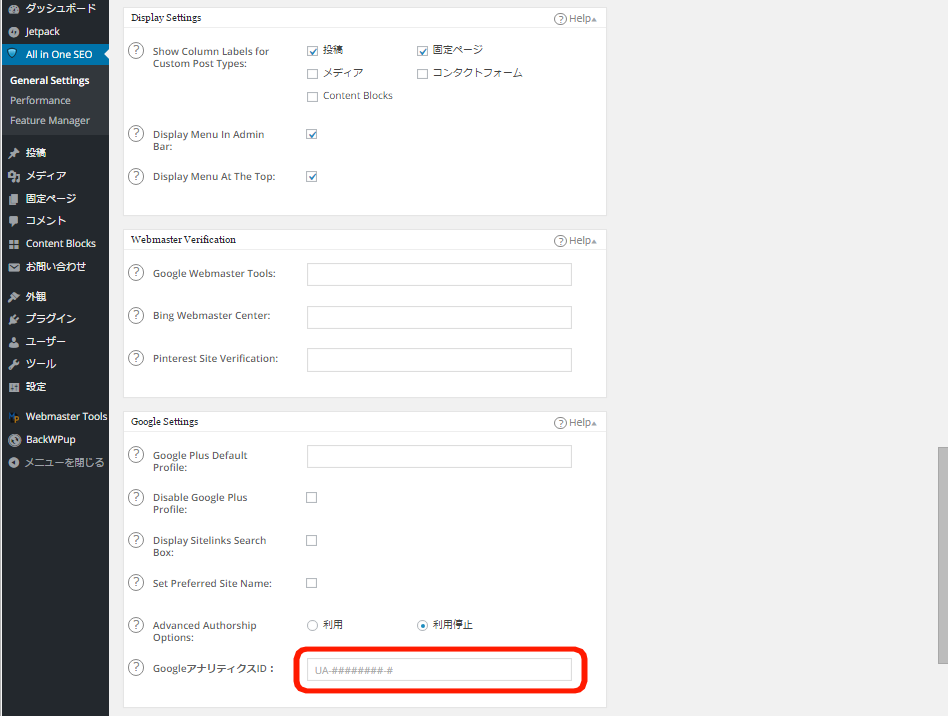Check the Content Blocks column label checkbox
Viewport: 948px width, 716px height.
(312, 97)
